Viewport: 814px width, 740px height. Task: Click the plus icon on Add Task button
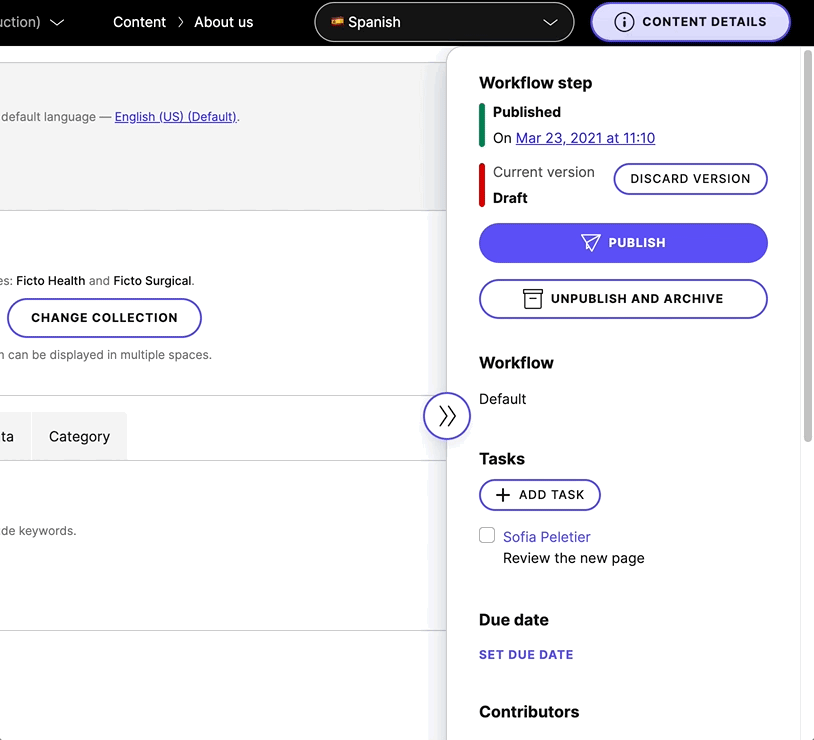point(503,494)
